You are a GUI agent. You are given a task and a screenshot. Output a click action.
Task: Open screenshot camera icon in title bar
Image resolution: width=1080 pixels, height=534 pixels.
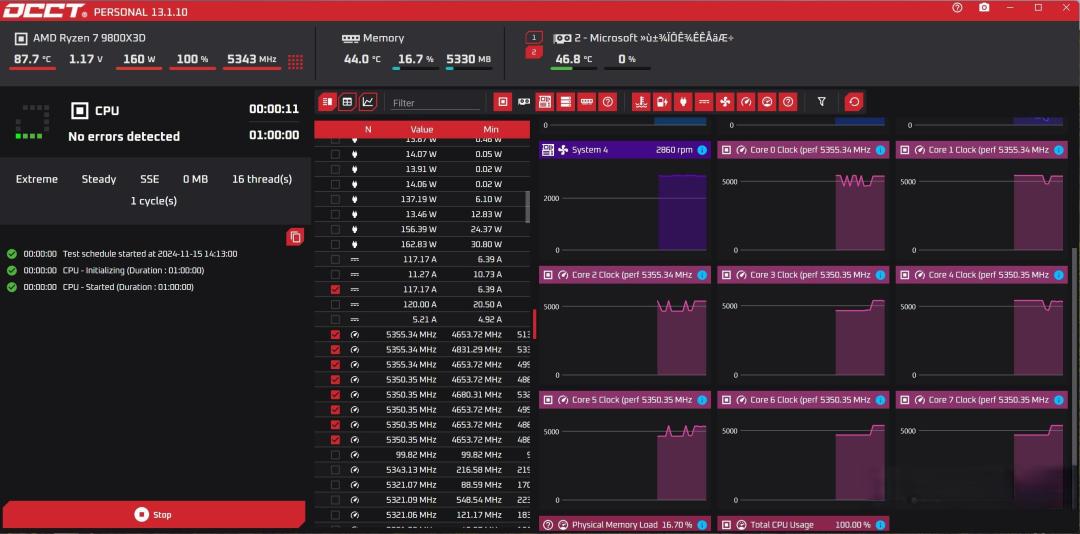[984, 8]
